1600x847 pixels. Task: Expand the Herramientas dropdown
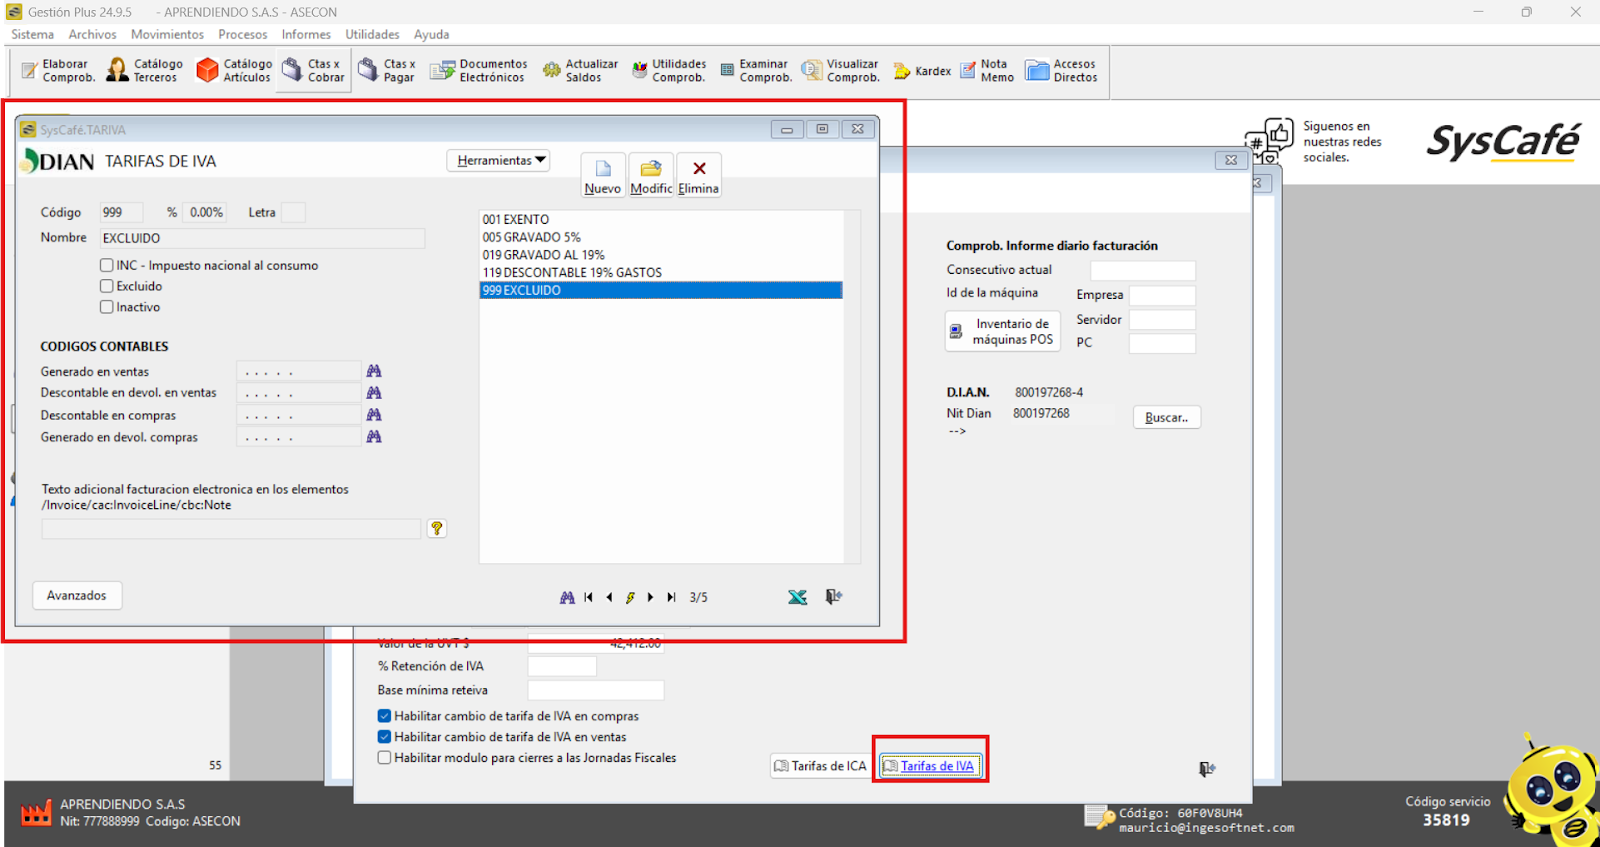click(499, 161)
